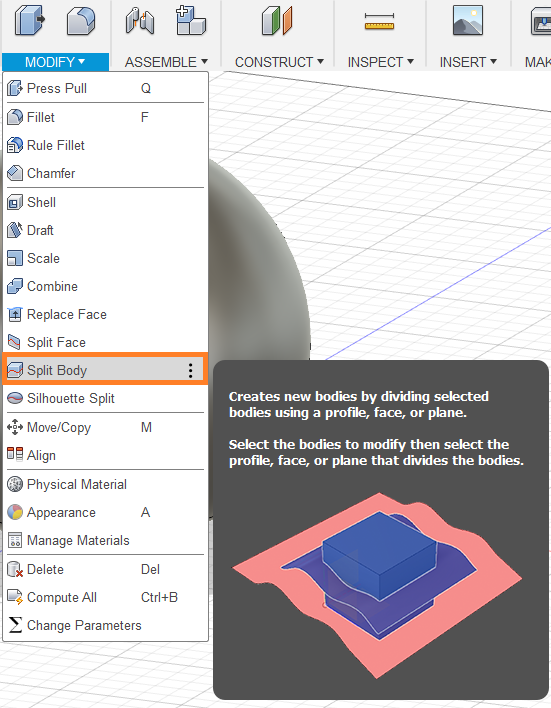
Task: Select Press Pull from Modify menu
Action: [105, 88]
